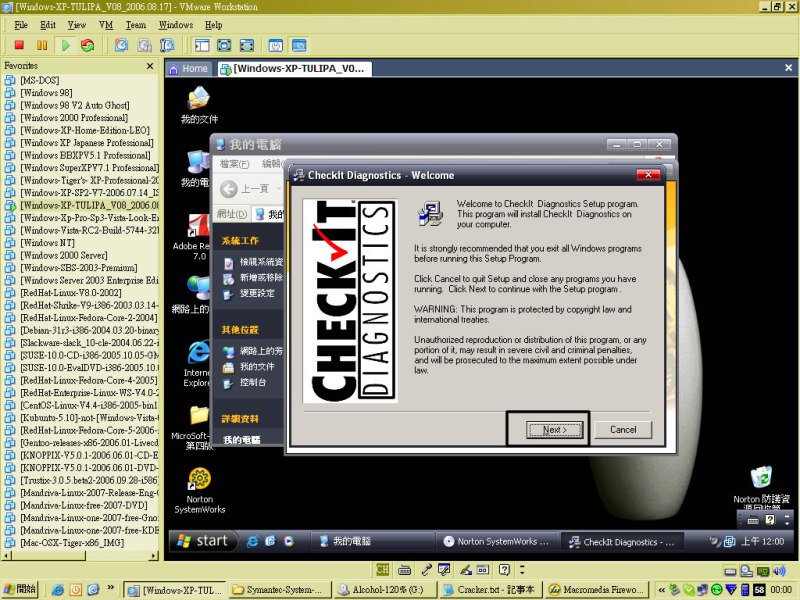Click 控制台 link in 我的電腦 task pane
Screen dimensions: 800x600
[245, 382]
